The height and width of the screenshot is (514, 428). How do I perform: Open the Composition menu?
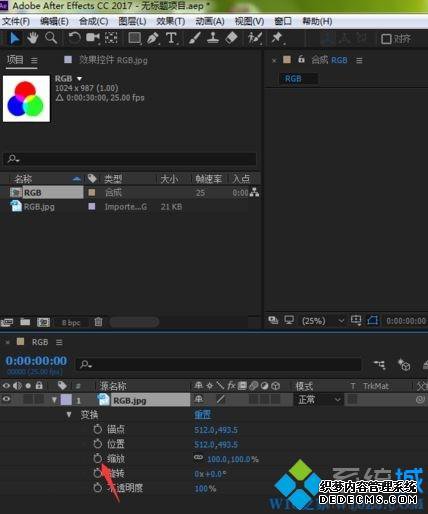click(93, 21)
